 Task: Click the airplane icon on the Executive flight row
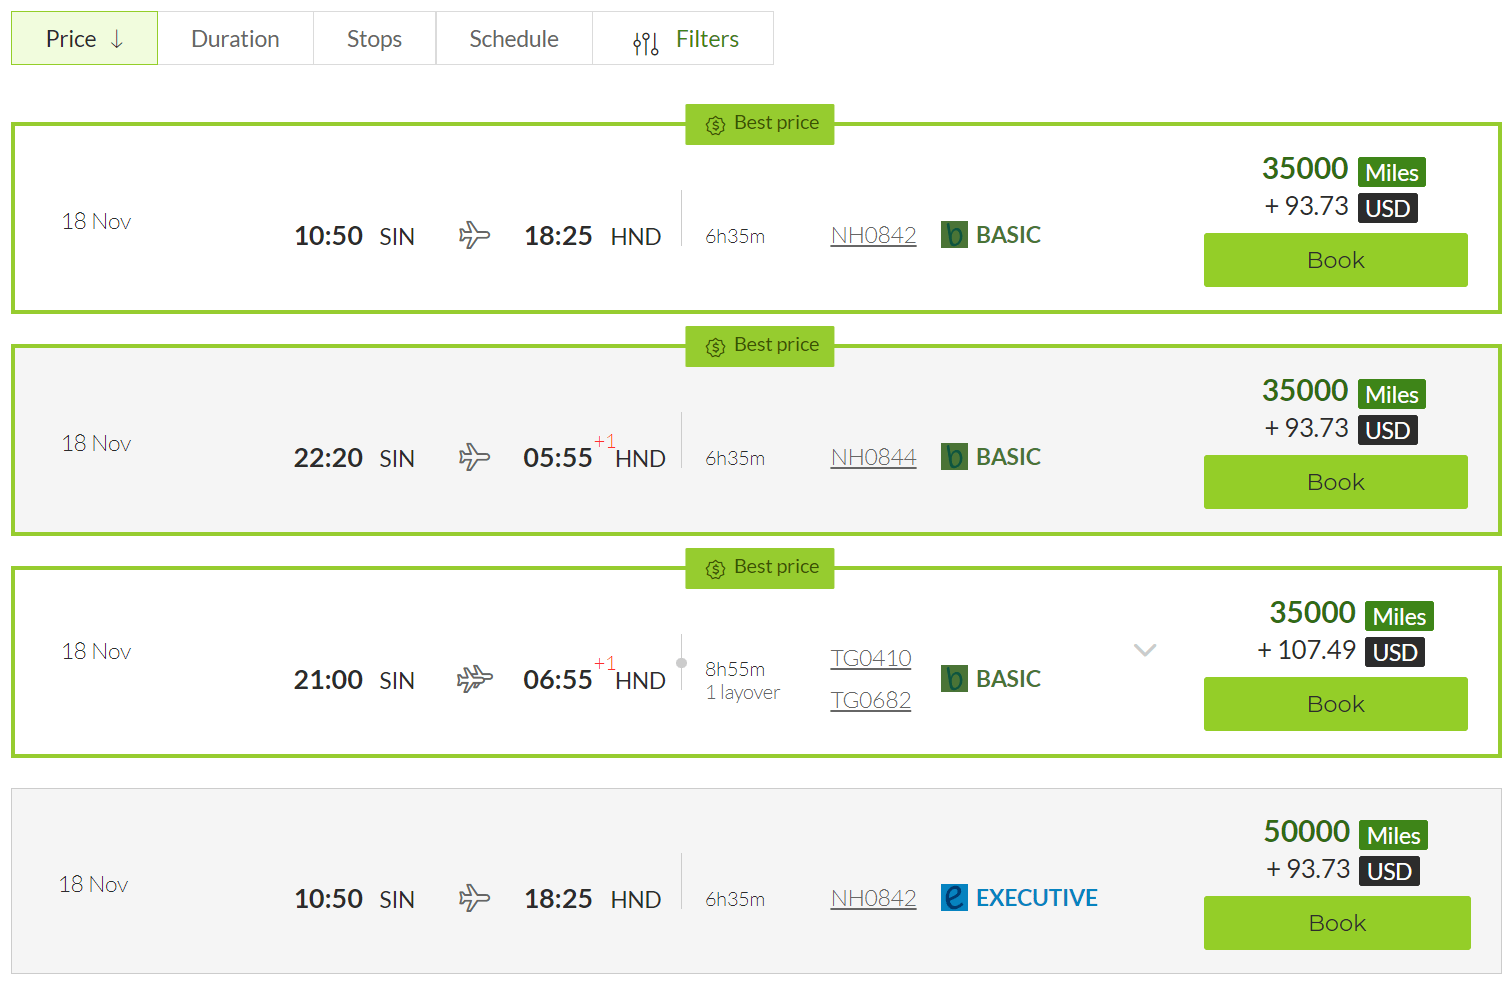point(474,897)
